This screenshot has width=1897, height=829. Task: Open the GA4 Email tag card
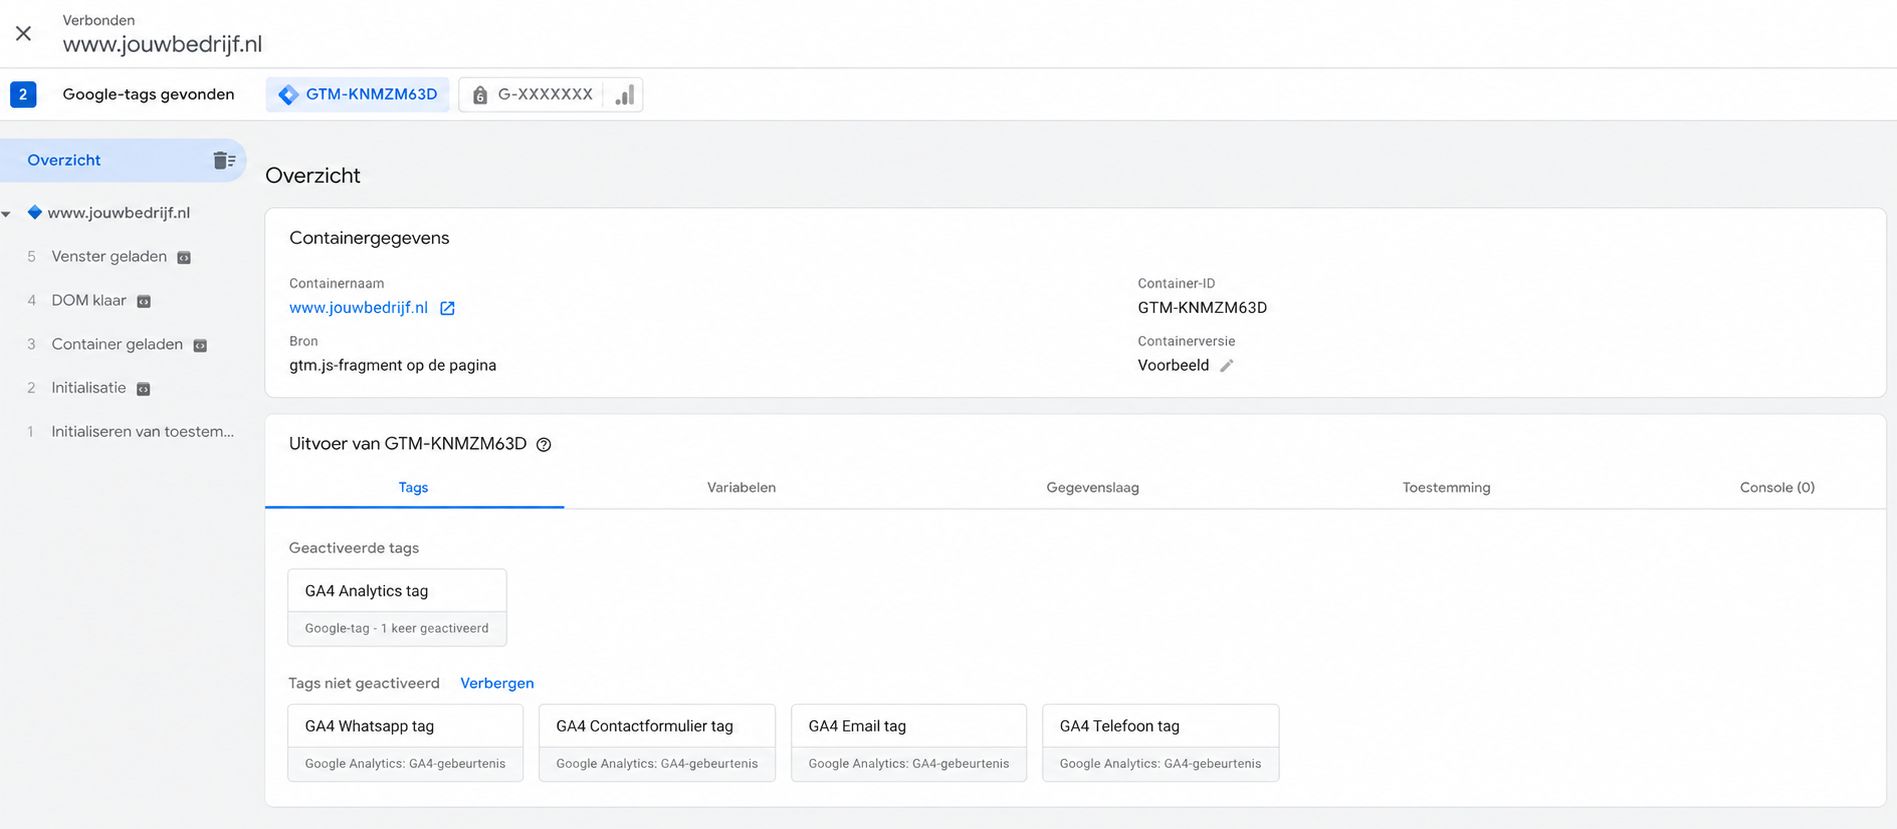(x=909, y=743)
